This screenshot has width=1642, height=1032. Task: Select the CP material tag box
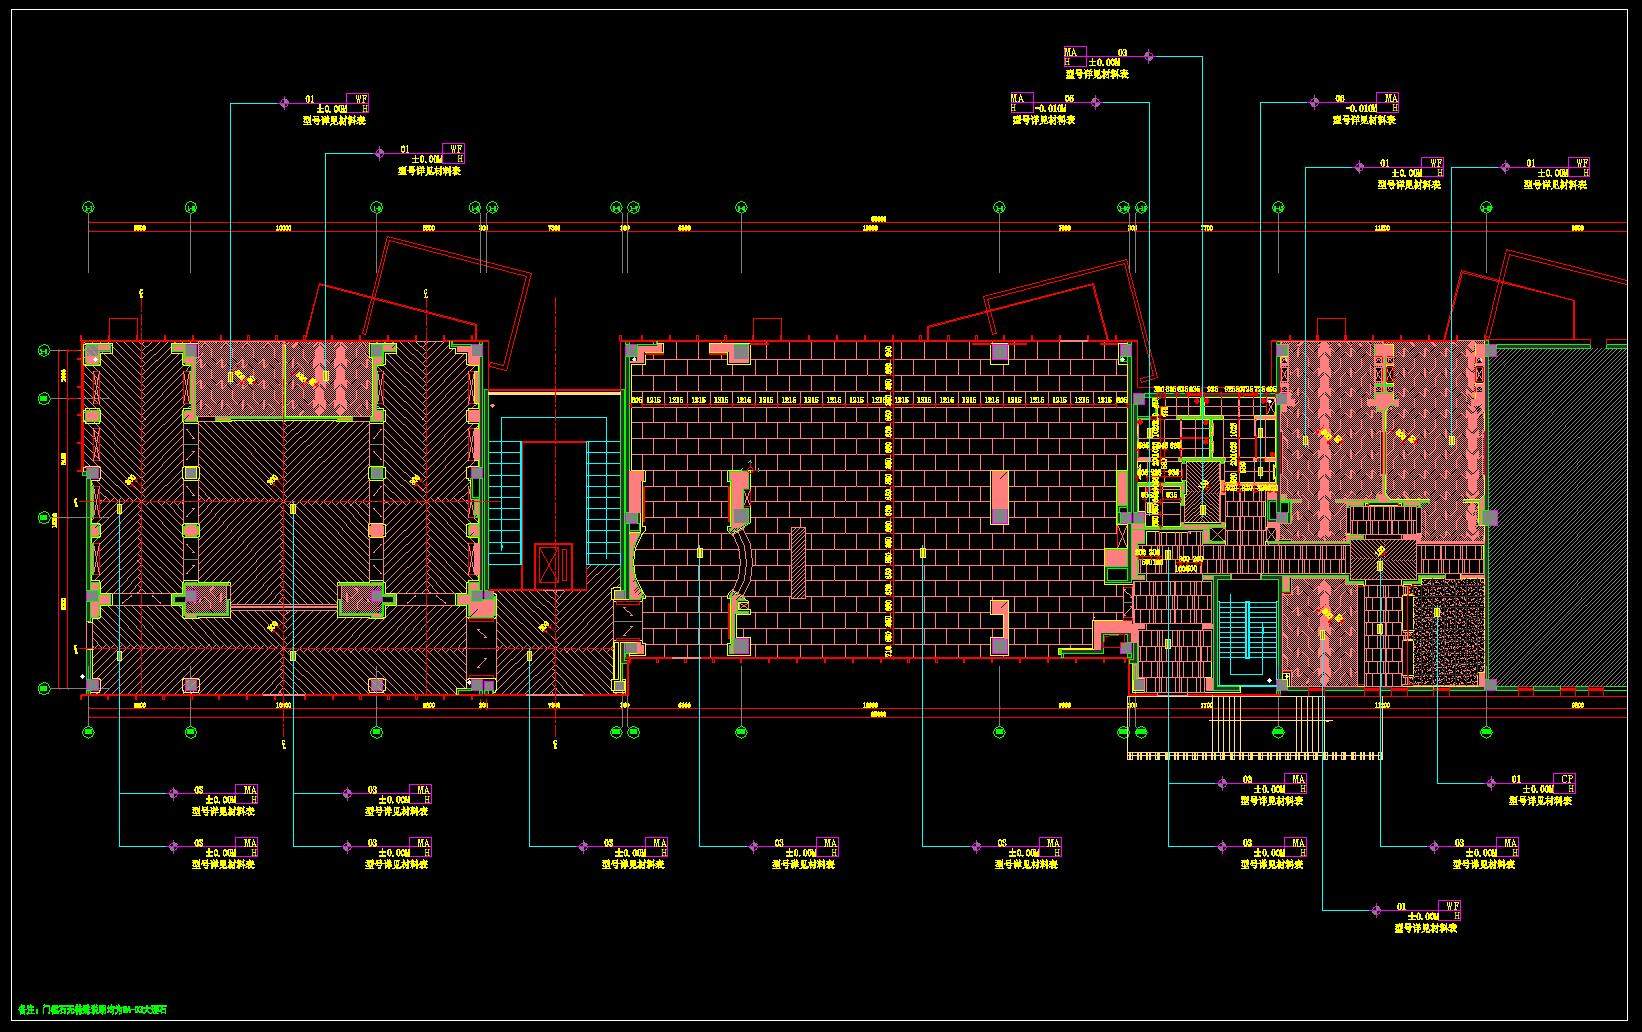[x=1565, y=780]
